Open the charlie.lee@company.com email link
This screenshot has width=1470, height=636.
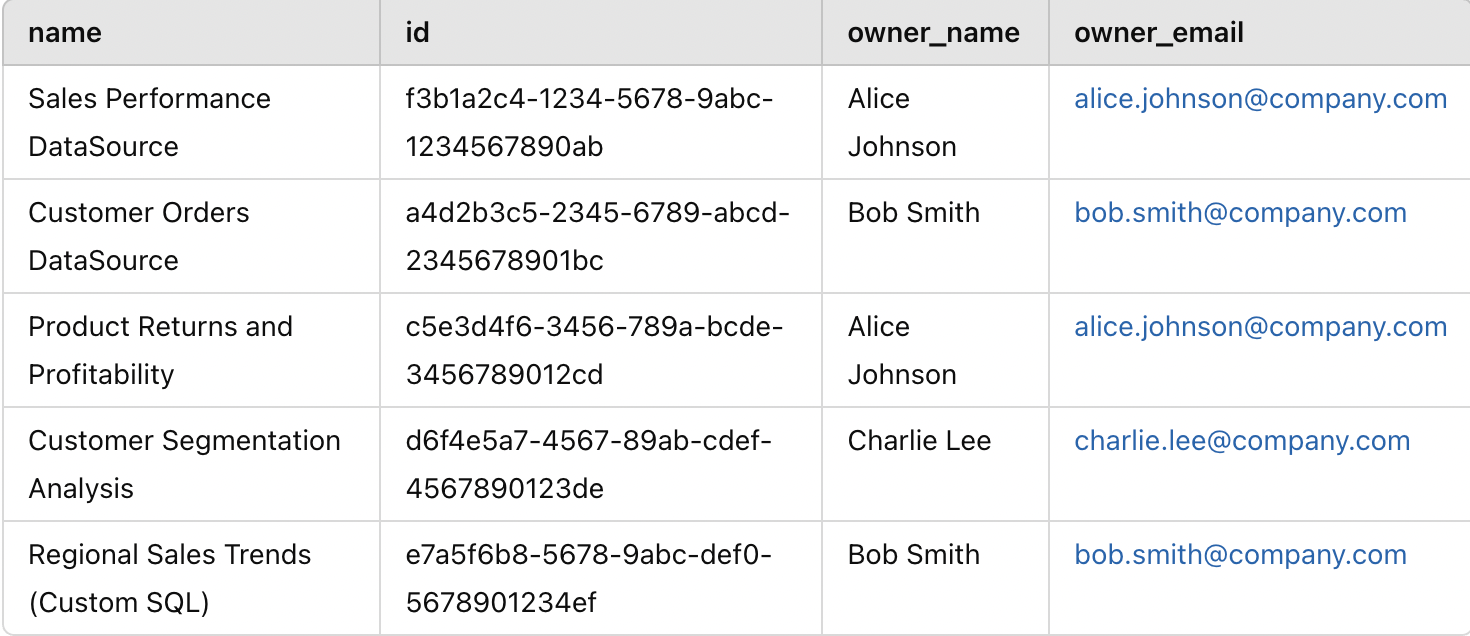[1242, 441]
